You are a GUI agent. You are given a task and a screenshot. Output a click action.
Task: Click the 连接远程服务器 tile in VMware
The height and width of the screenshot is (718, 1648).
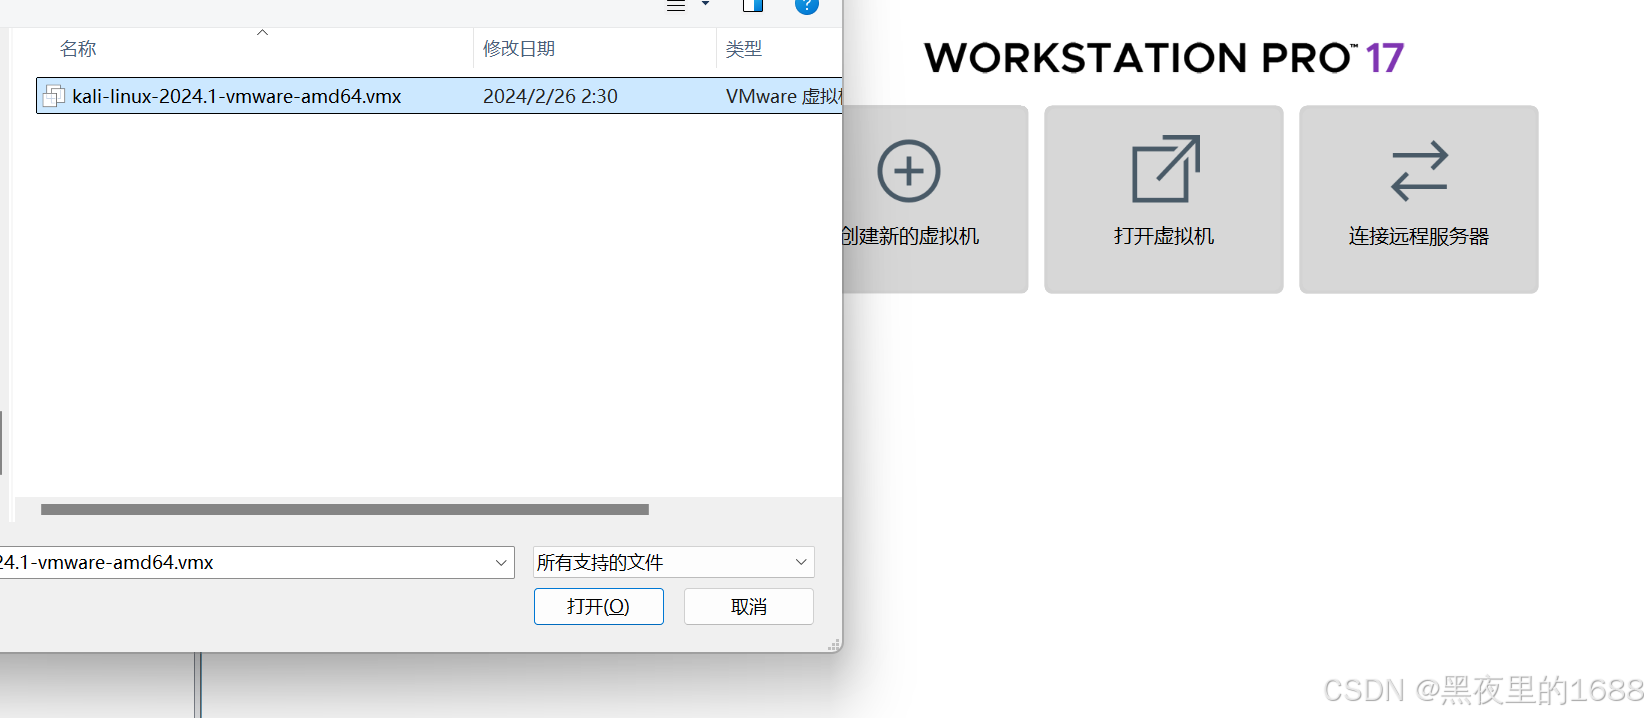(x=1418, y=199)
